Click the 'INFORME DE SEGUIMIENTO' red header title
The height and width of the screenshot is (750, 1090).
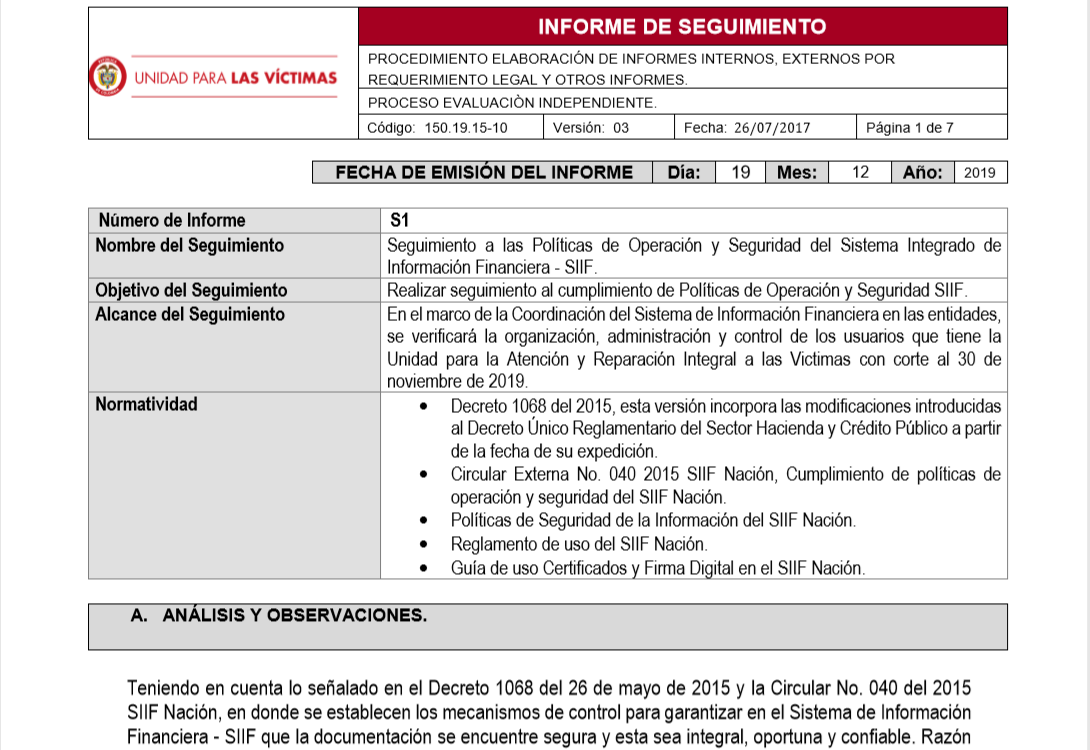(x=682, y=26)
